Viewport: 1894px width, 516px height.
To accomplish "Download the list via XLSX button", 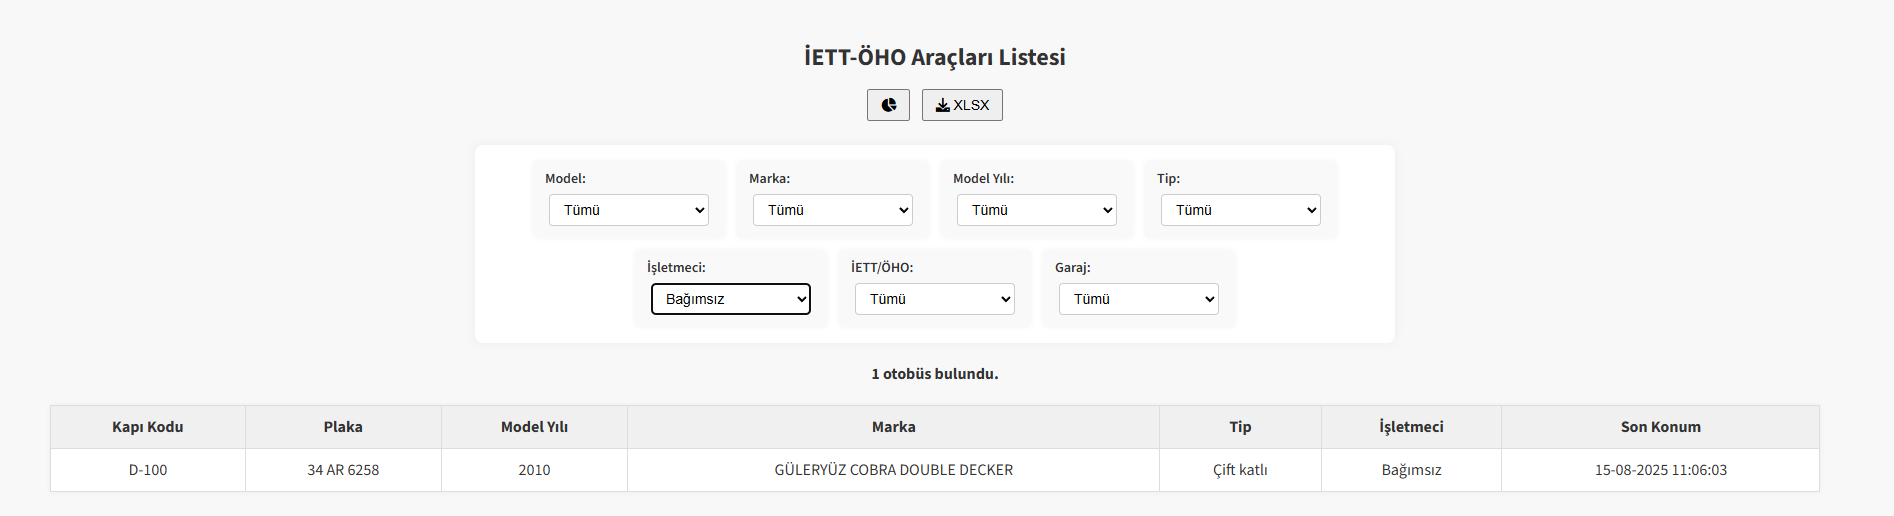I will click(962, 105).
